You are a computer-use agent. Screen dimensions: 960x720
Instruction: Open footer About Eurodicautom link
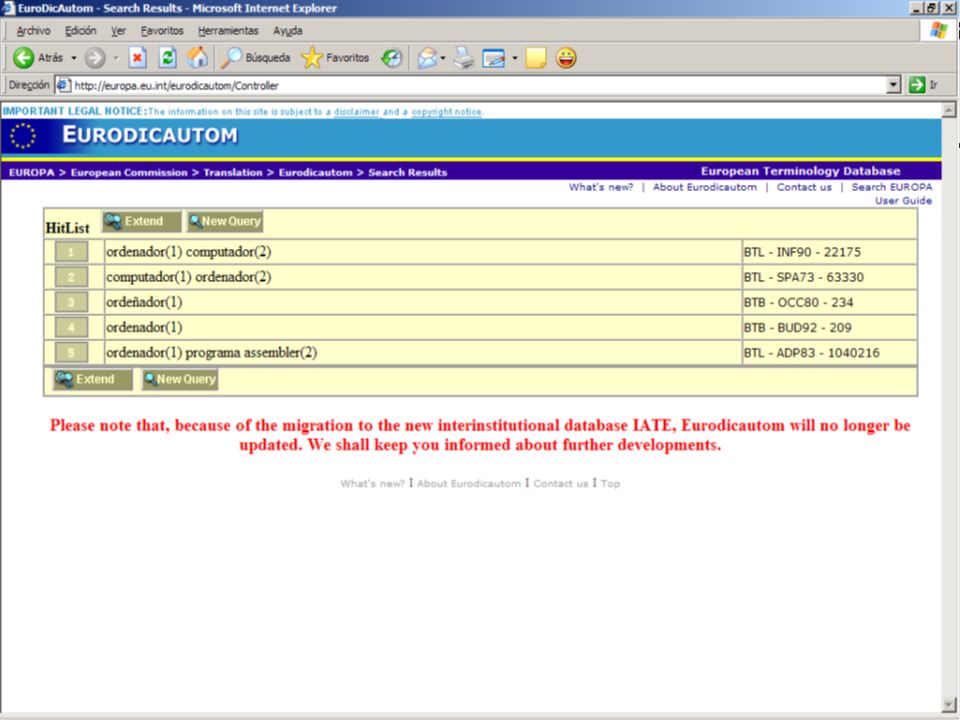click(468, 484)
